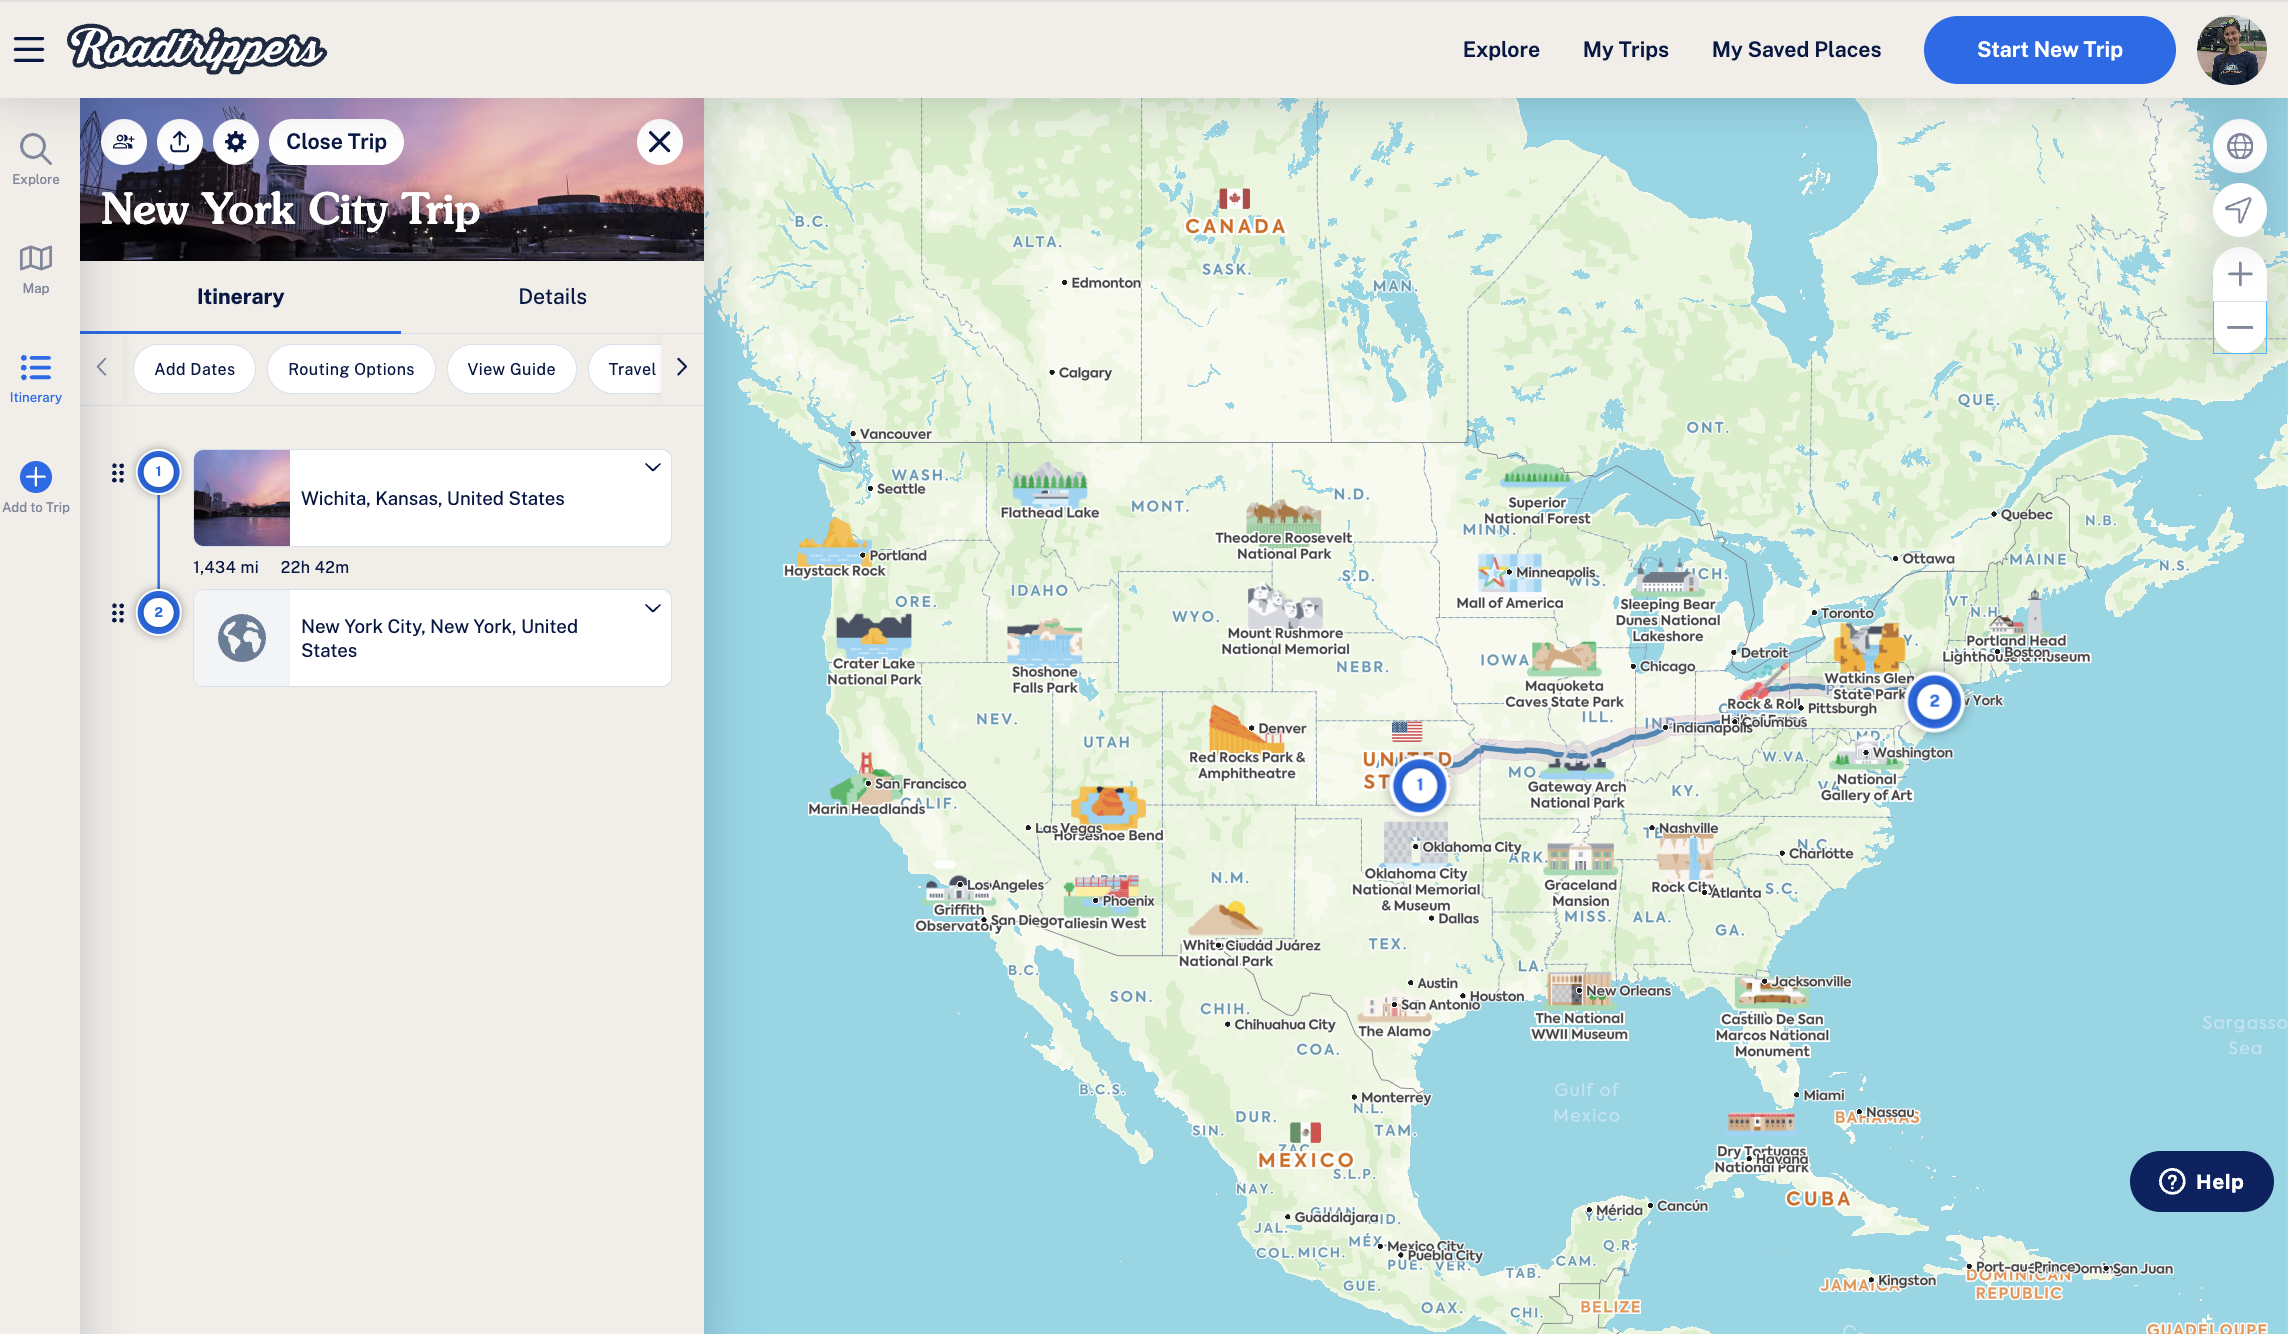Select waypoint 2 marker in itinerary list
2288x1334 pixels.
click(158, 613)
